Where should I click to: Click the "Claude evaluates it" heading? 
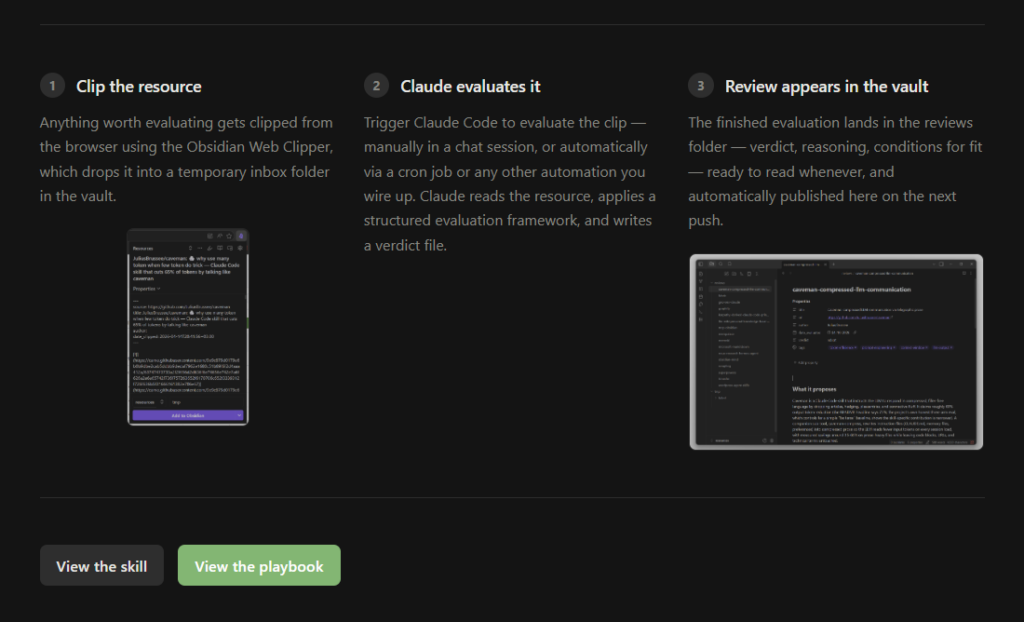pyautogui.click(x=470, y=86)
